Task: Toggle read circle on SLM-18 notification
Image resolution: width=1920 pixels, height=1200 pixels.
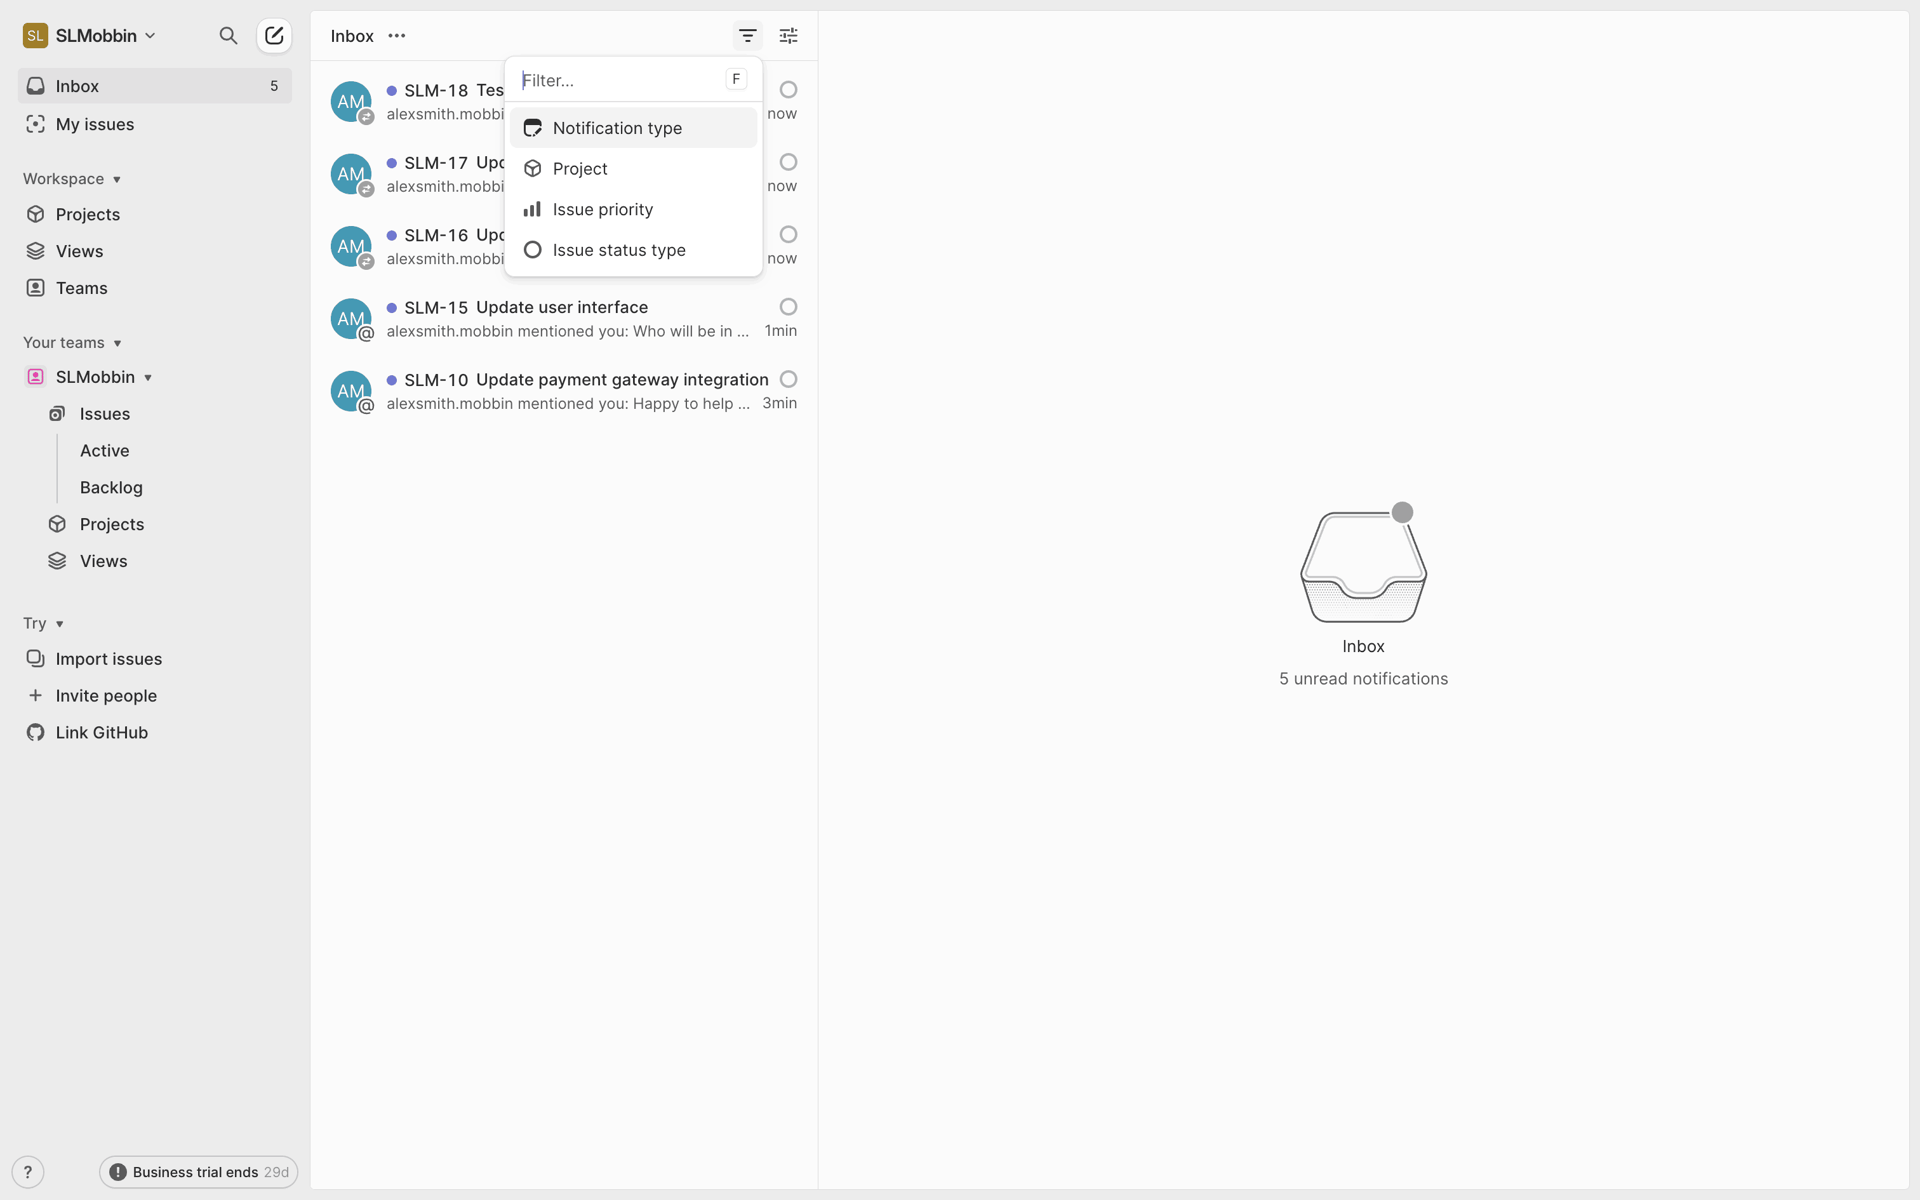Action: point(789,90)
